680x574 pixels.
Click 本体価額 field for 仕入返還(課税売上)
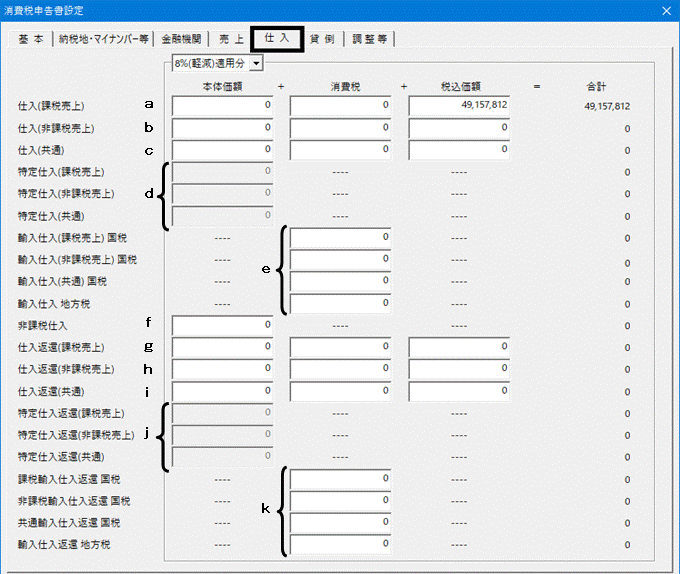click(222, 347)
